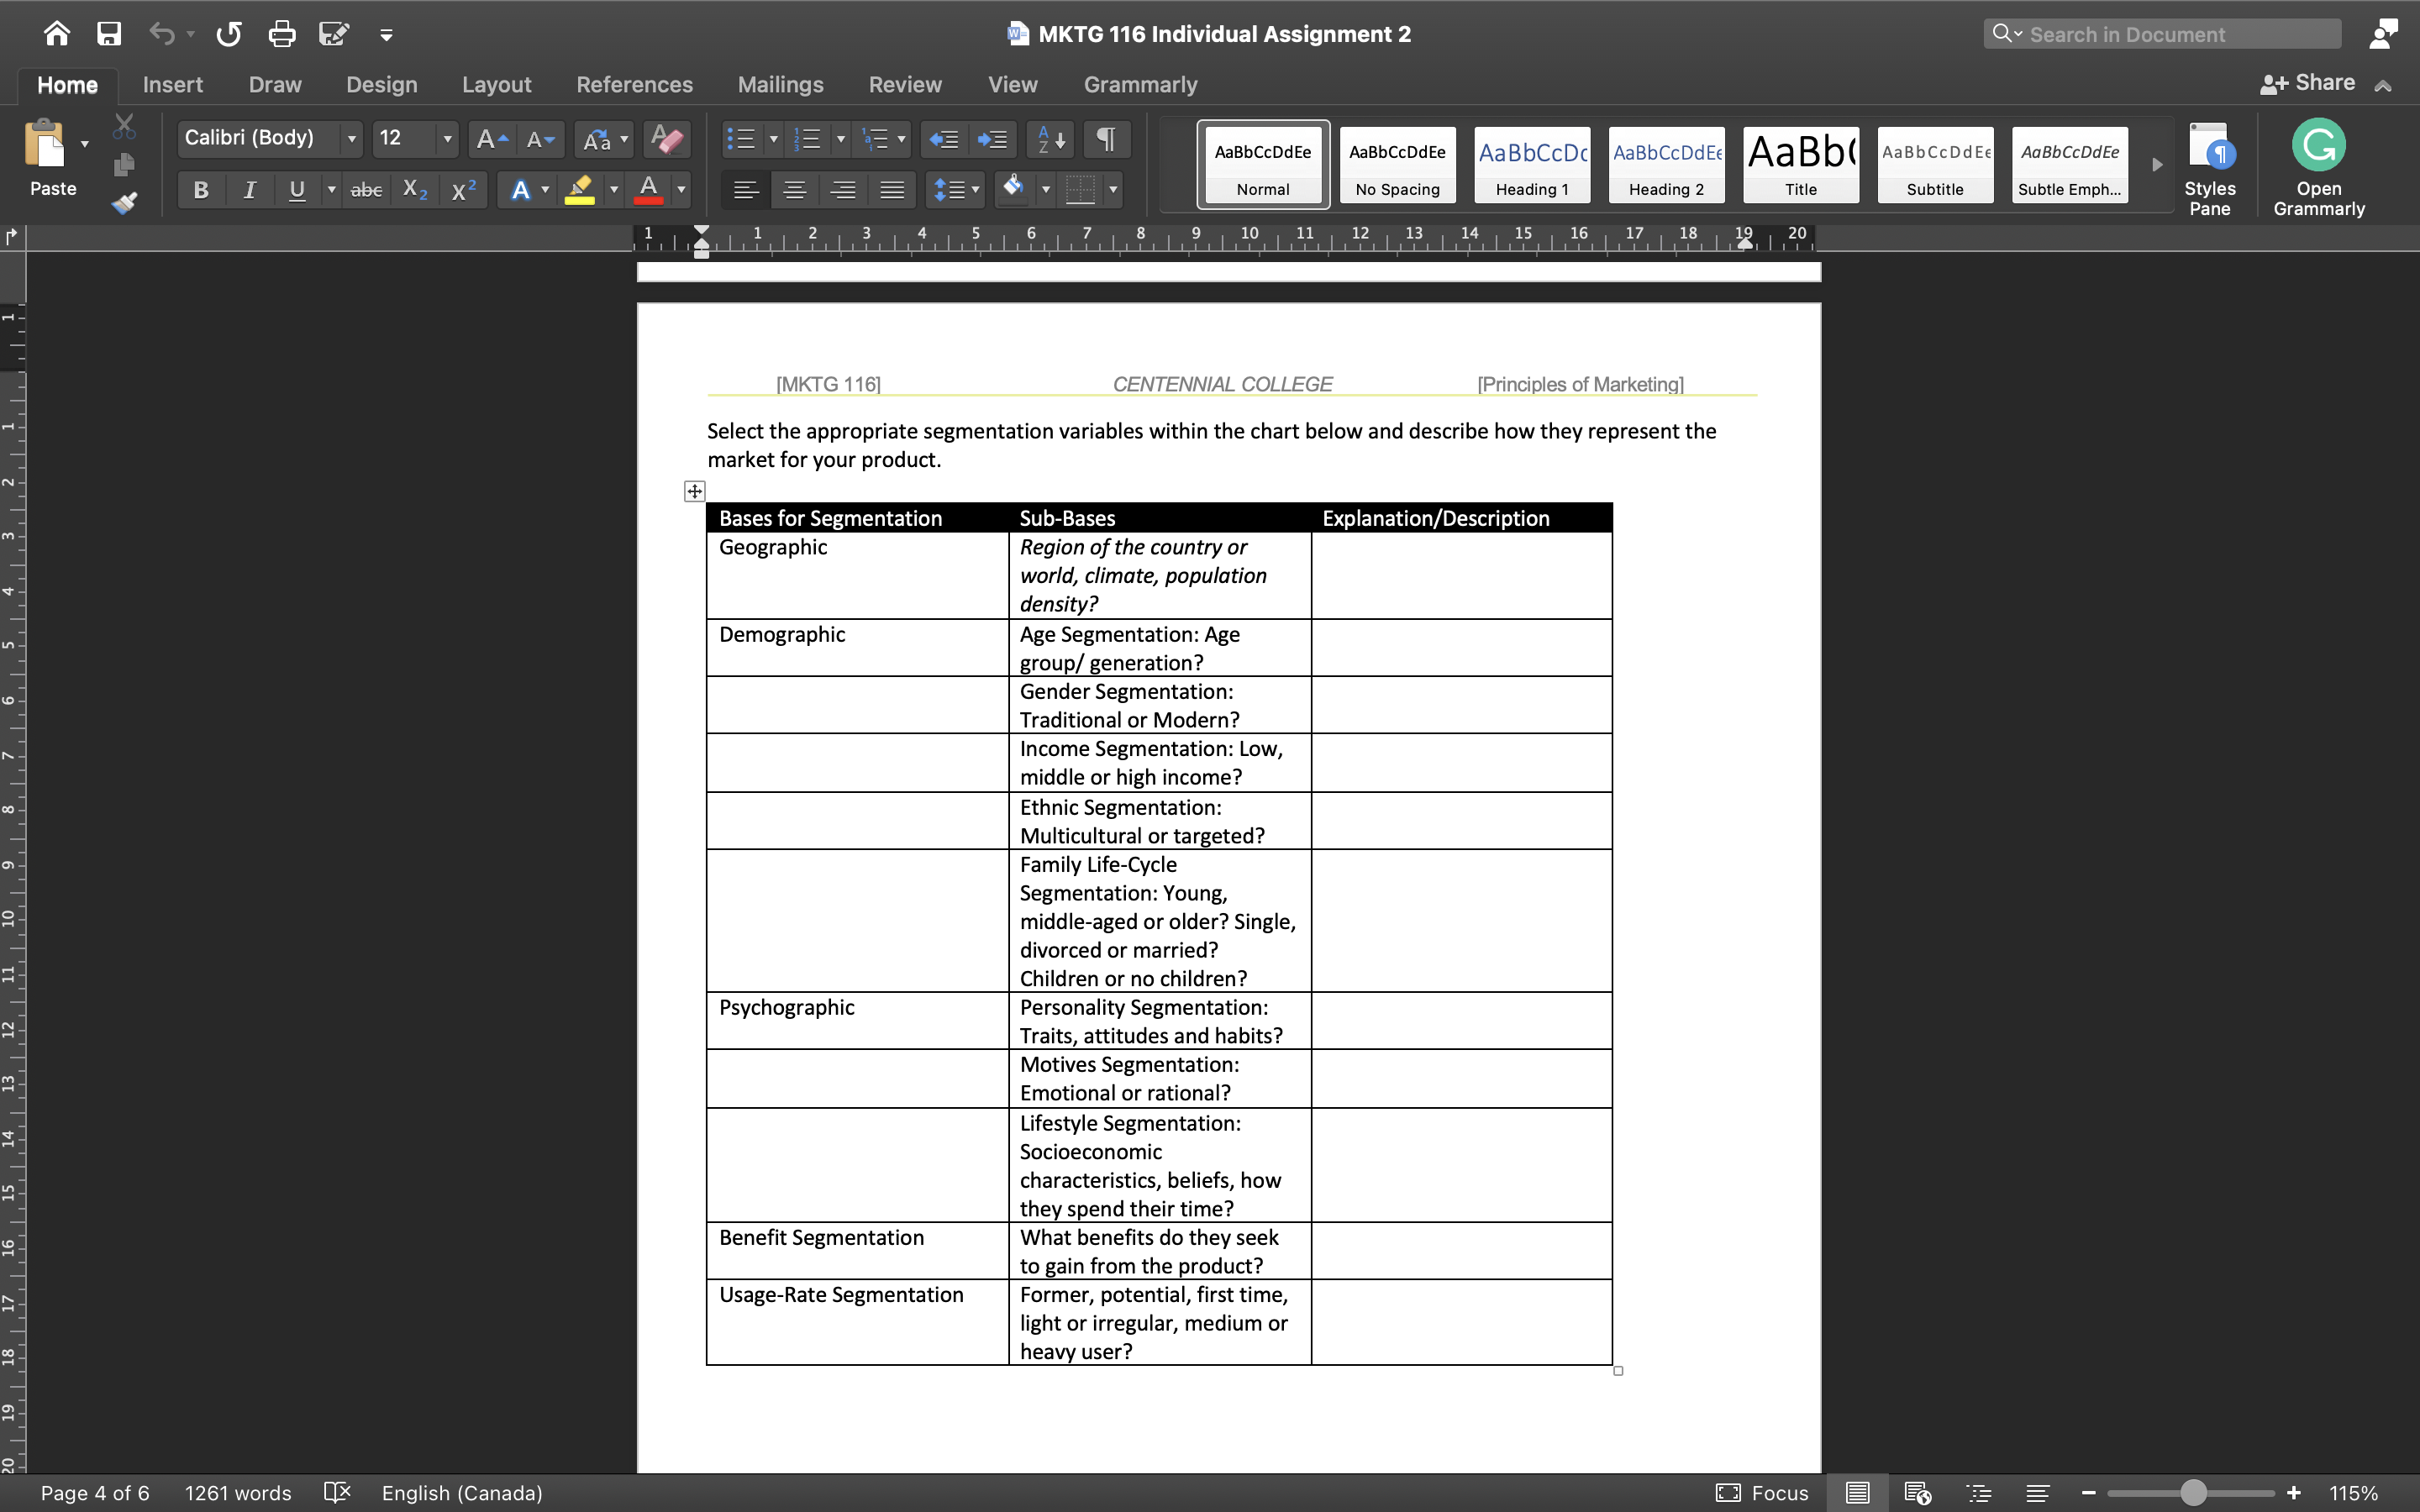
Task: Apply superscript formatting
Action: click(x=463, y=189)
